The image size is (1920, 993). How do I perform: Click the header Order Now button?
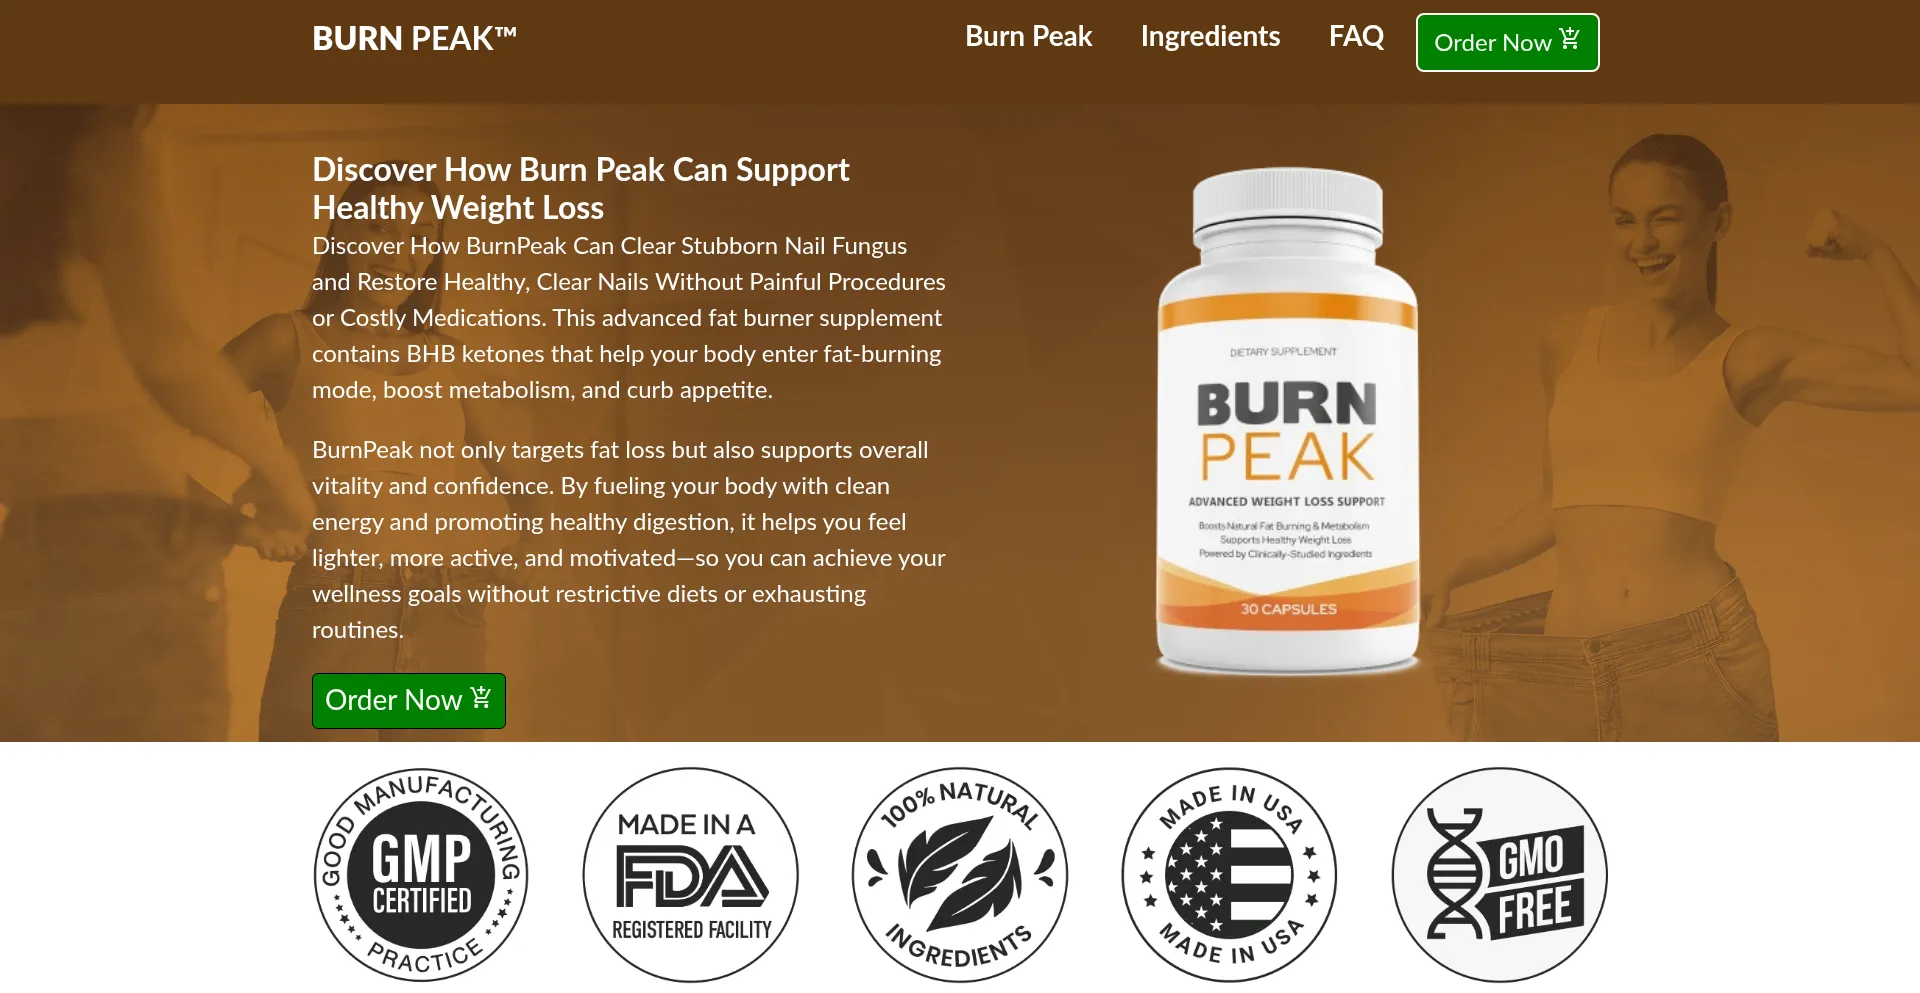pyautogui.click(x=1507, y=42)
